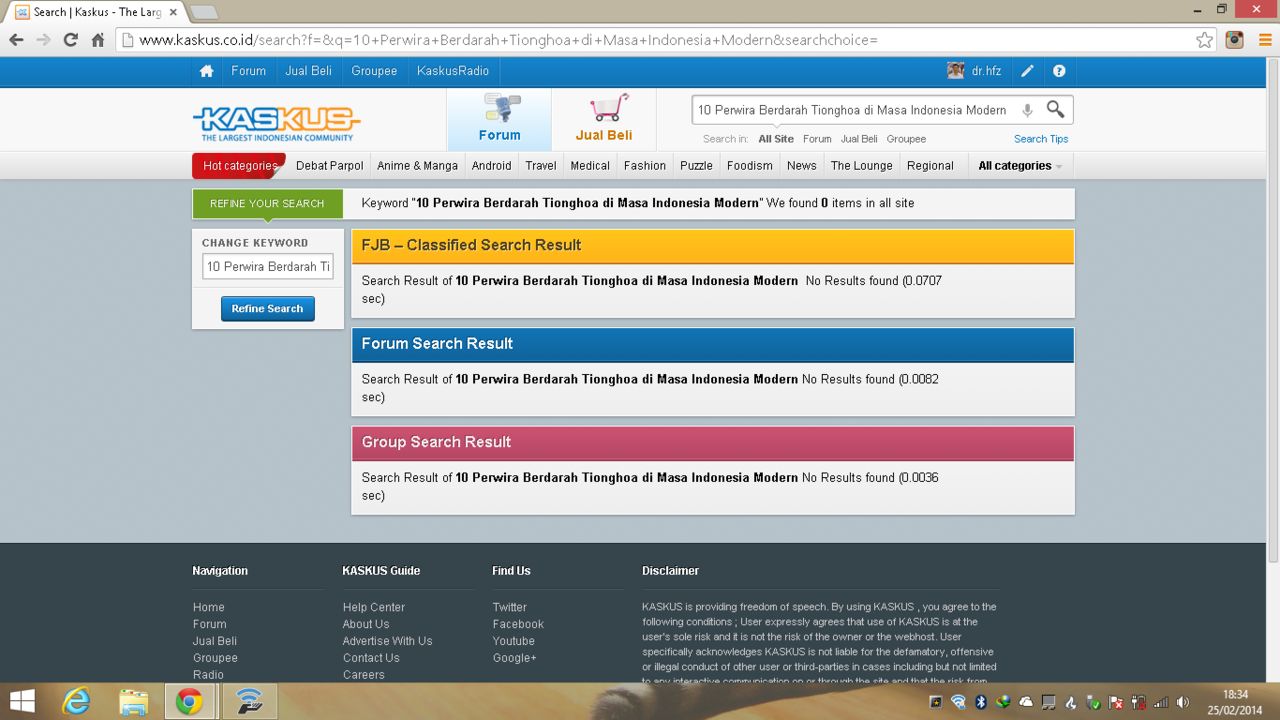The image size is (1280, 720).
Task: Click Advertise With Us footer link
Action: click(x=387, y=641)
